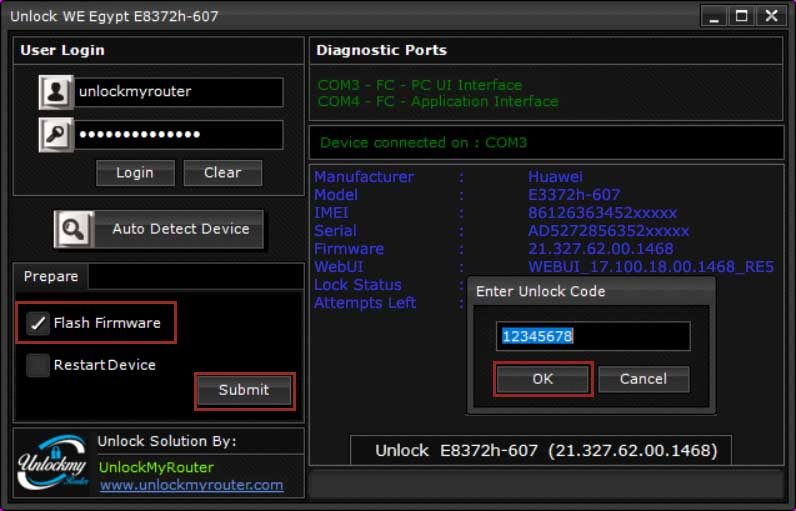Click the Diagnostic Ports header
The height and width of the screenshot is (511, 796).
click(x=382, y=50)
